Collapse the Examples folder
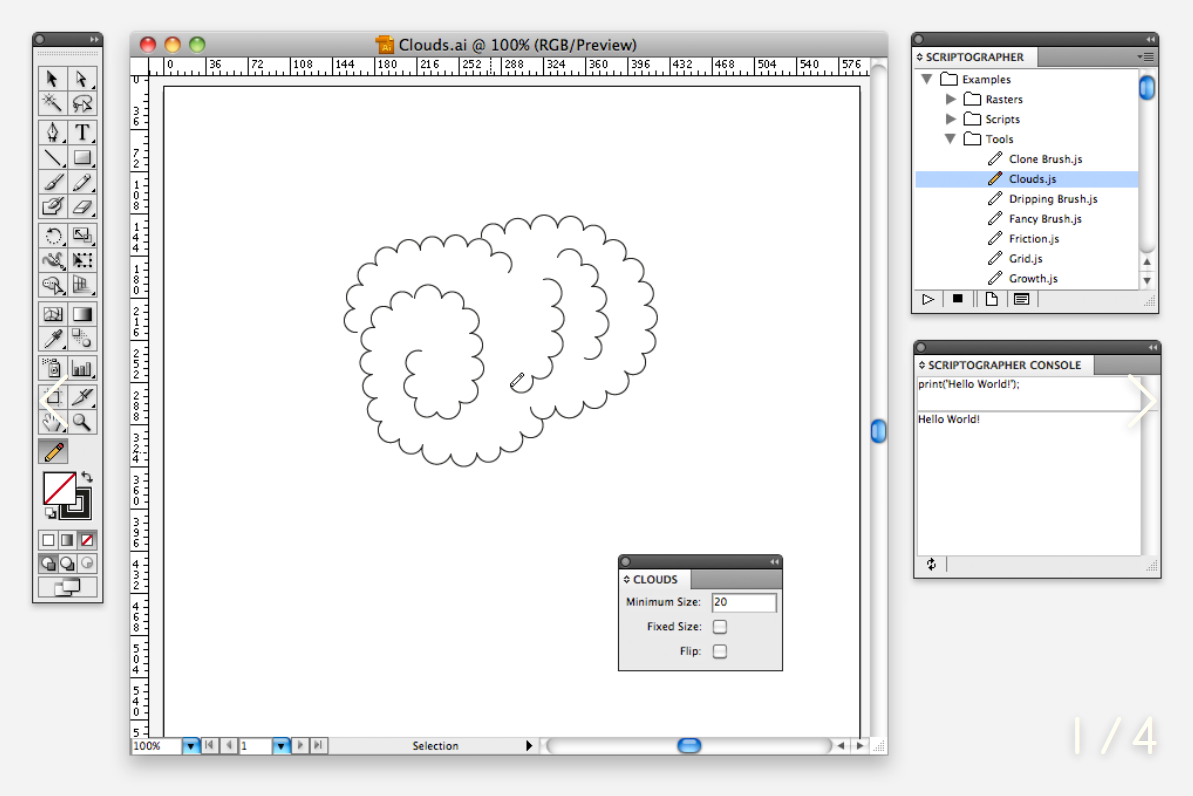Screen dimensions: 1193x796 click(927, 79)
